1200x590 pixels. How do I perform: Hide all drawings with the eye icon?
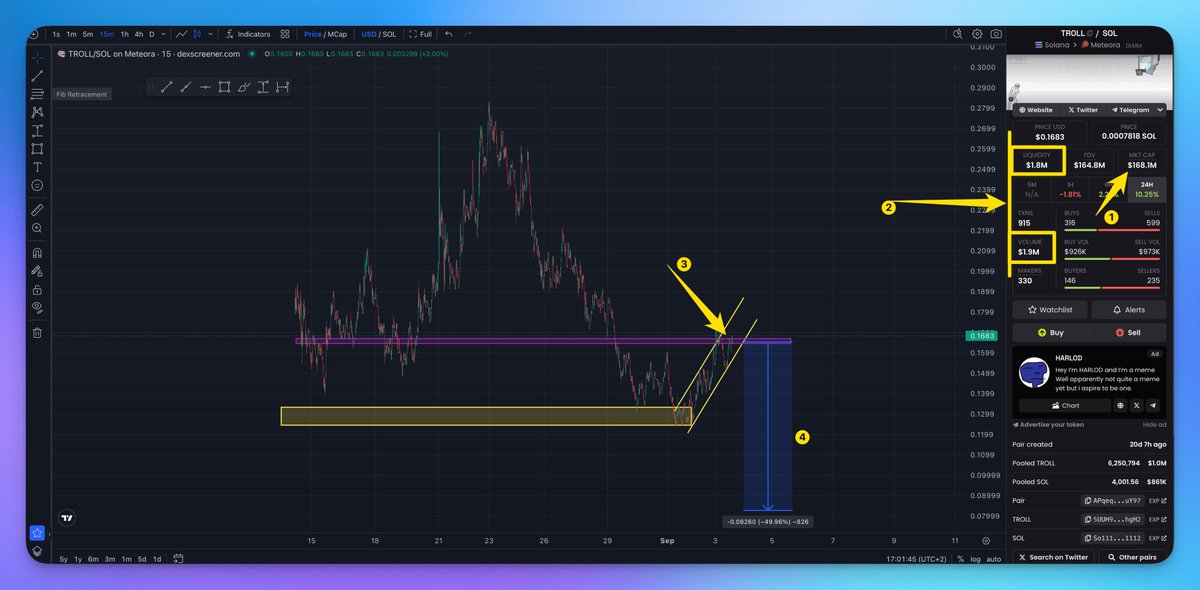(37, 306)
